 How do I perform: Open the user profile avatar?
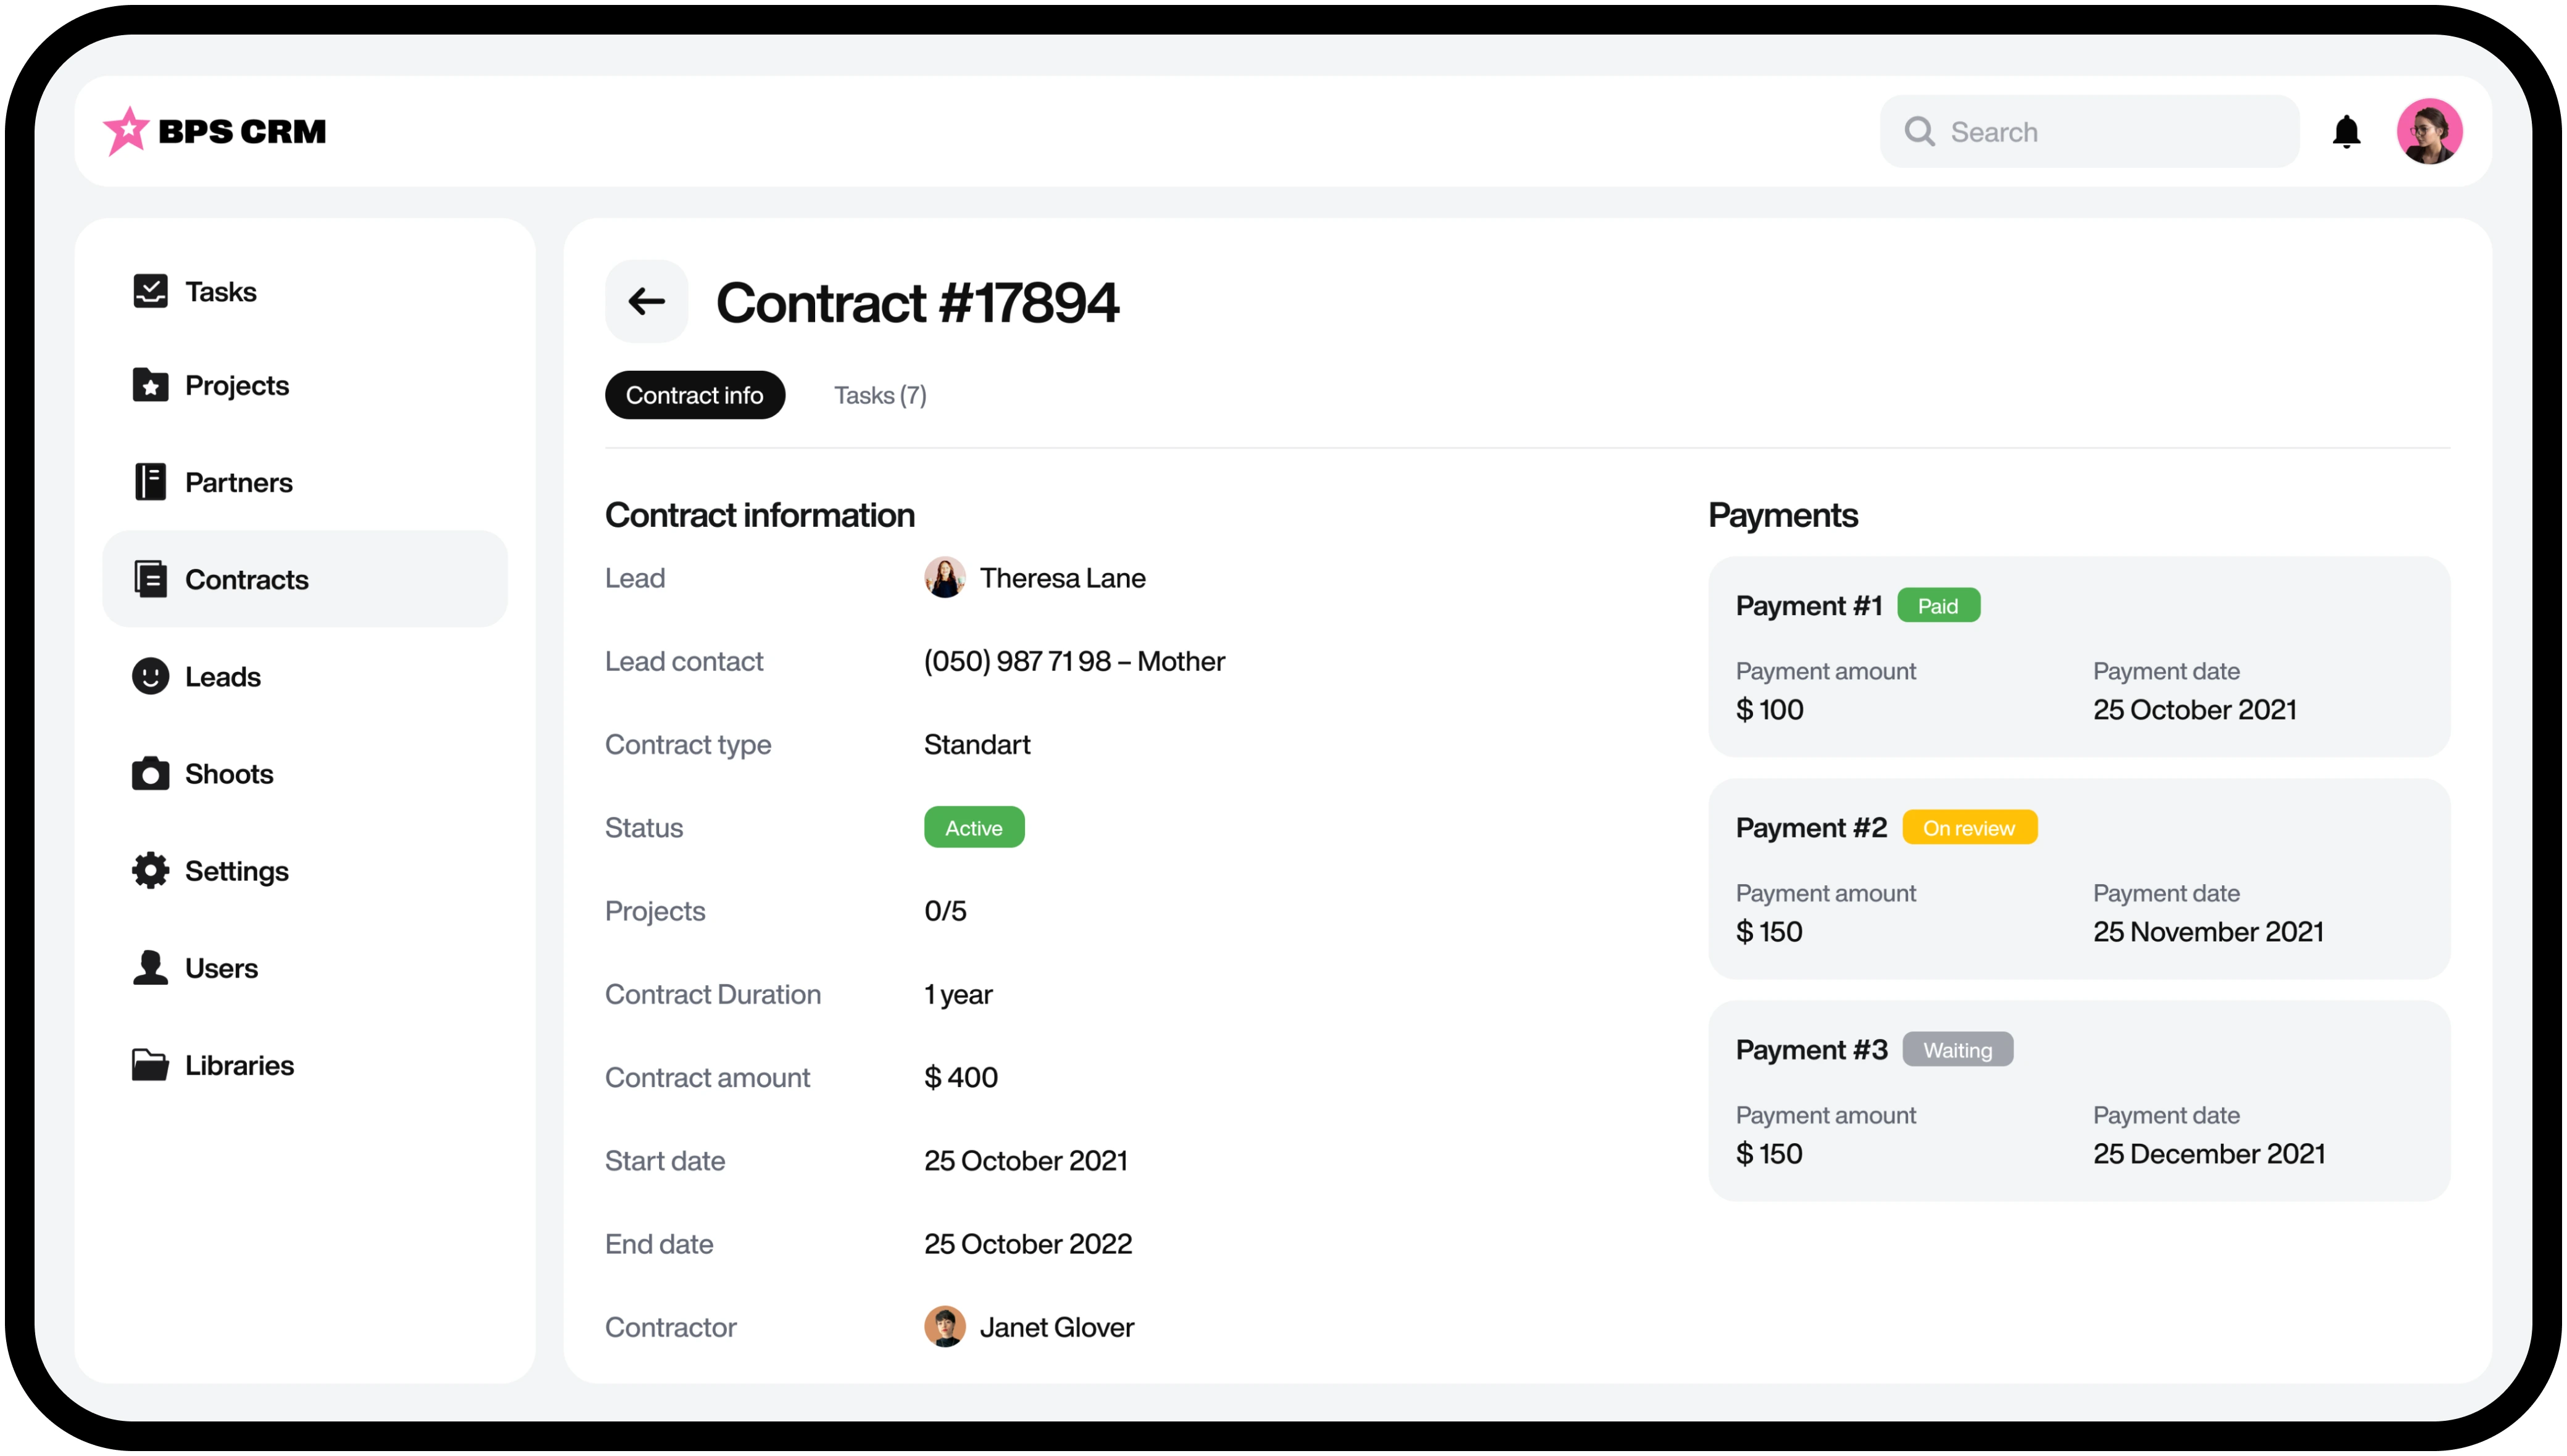(x=2429, y=131)
